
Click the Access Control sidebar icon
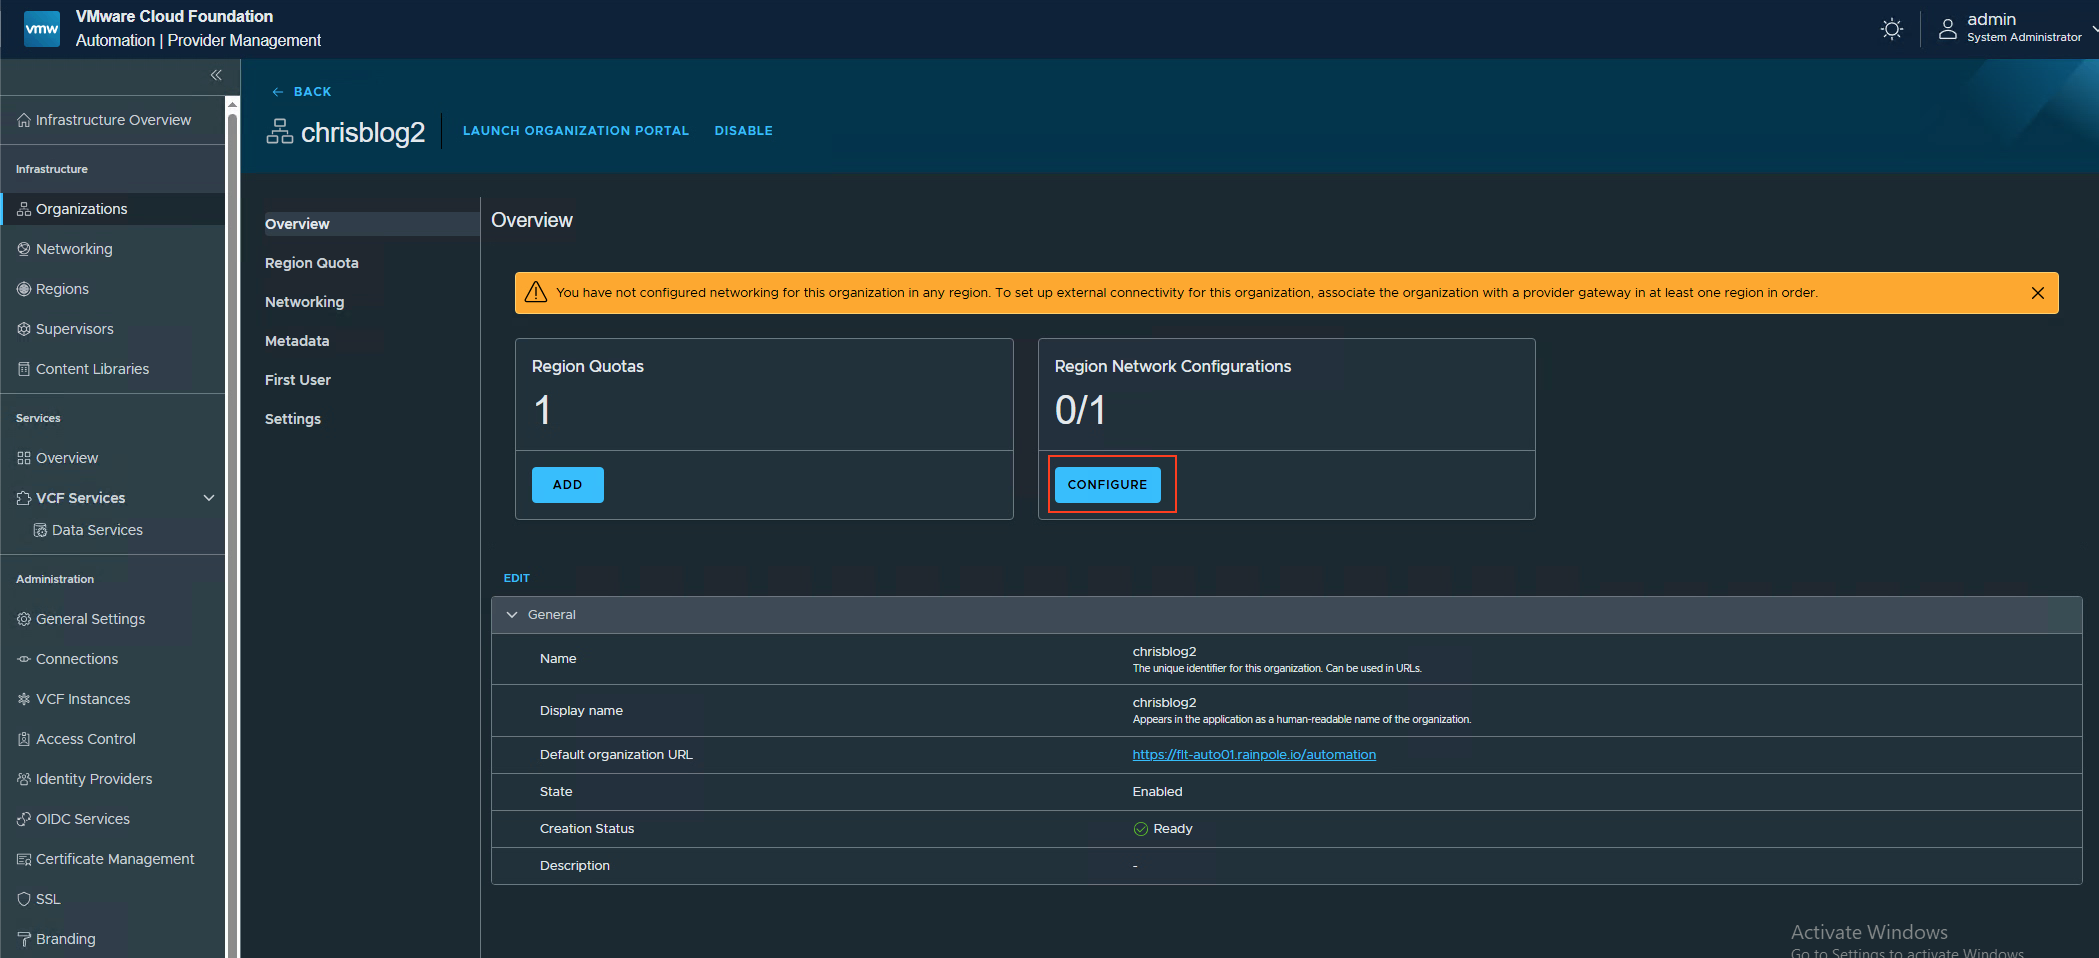tap(24, 739)
